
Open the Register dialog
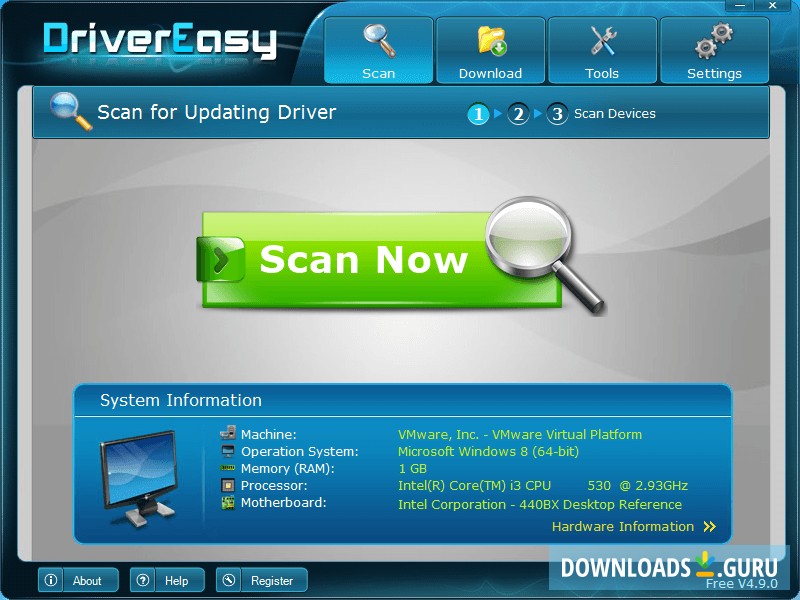click(272, 580)
